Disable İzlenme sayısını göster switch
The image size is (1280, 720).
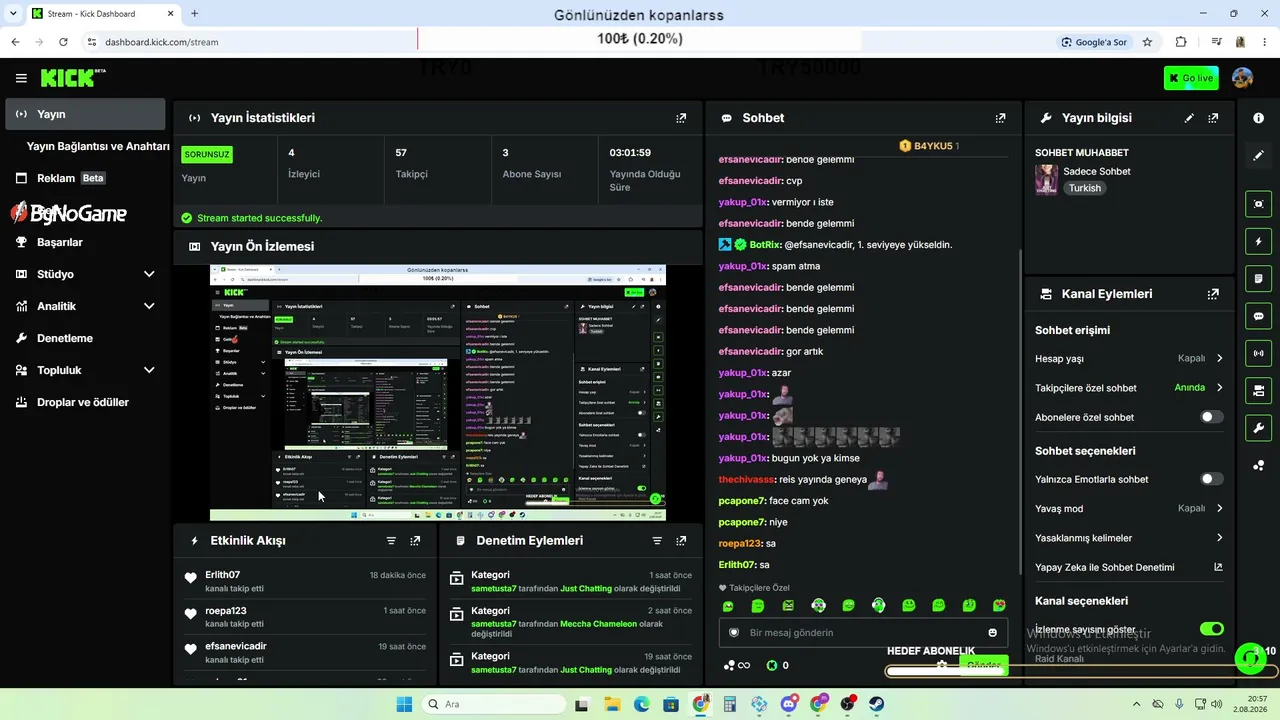[x=1211, y=629]
